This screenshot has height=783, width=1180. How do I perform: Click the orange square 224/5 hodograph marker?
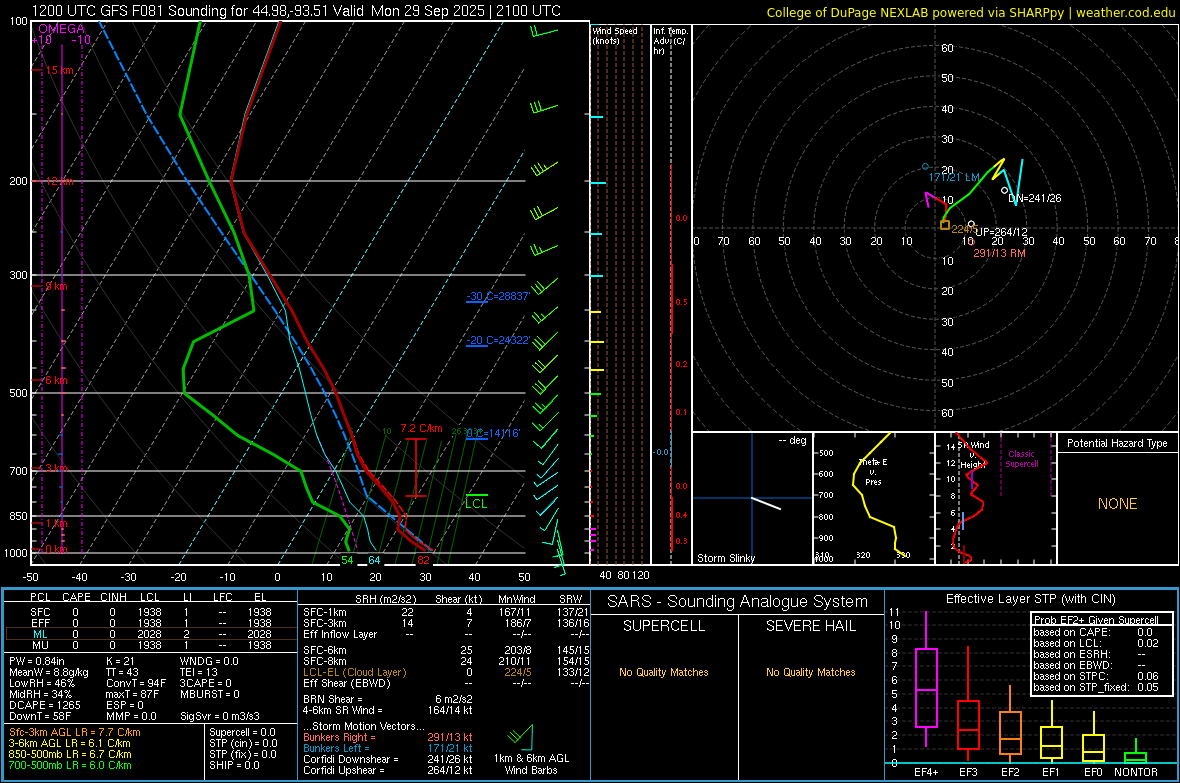pos(944,225)
